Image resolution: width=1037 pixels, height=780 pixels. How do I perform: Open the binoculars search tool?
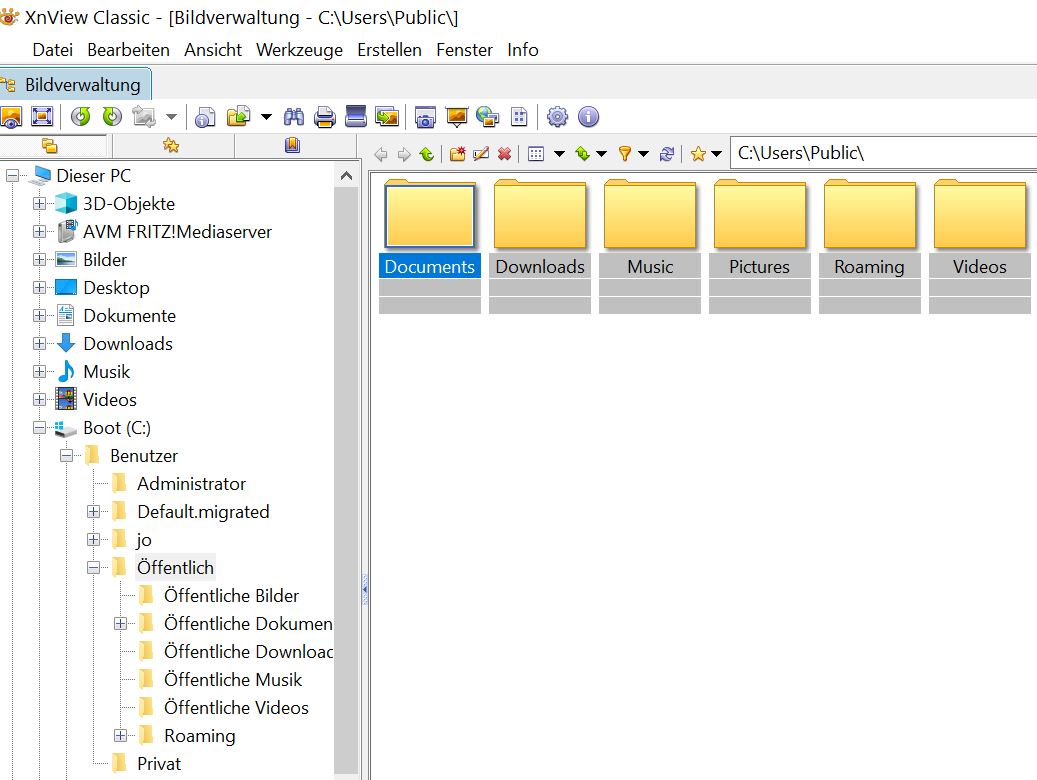[x=294, y=117]
